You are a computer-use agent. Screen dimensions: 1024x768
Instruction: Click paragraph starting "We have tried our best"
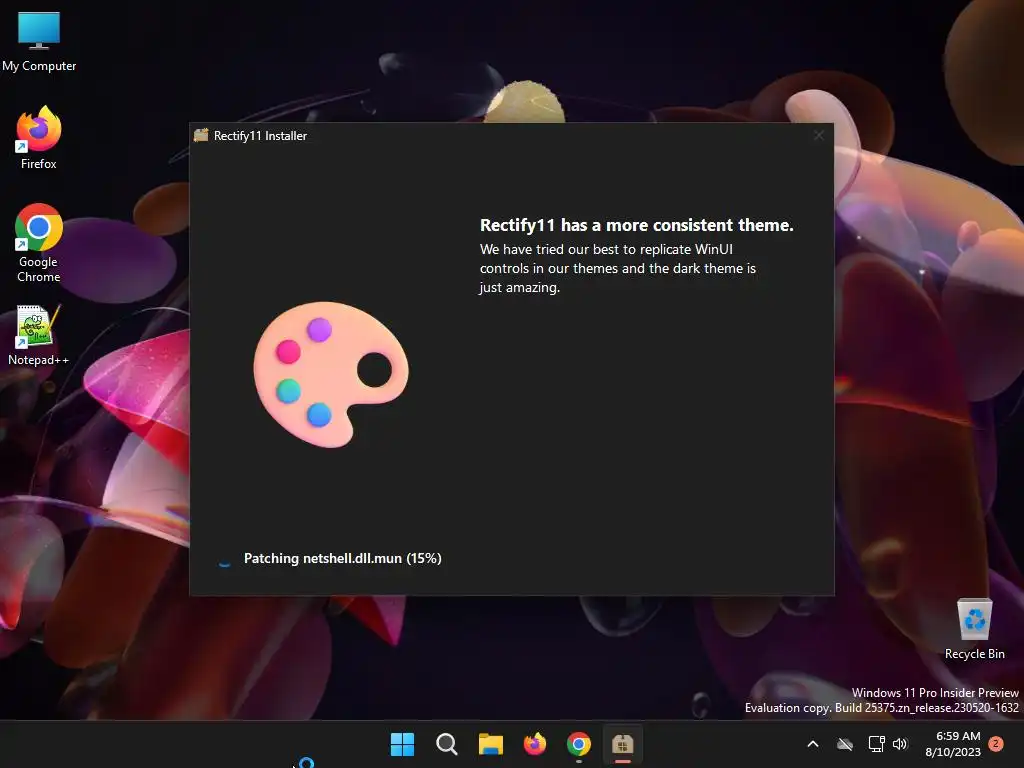coord(617,268)
